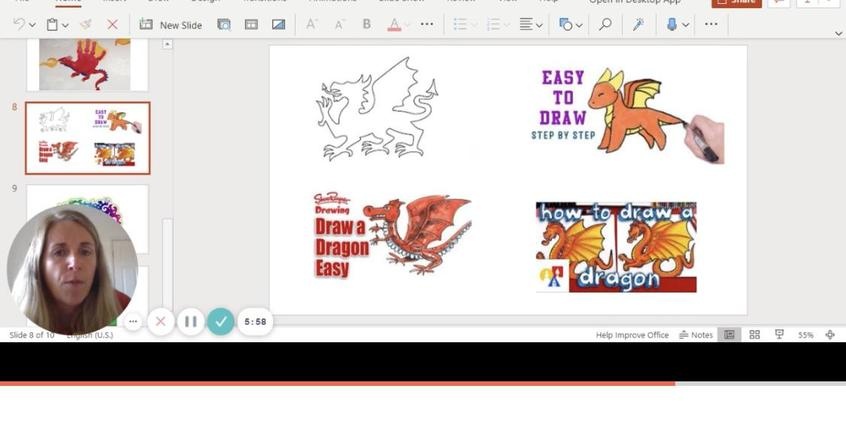Click the magnifying glass search icon
The width and height of the screenshot is (846, 425).
pos(605,24)
